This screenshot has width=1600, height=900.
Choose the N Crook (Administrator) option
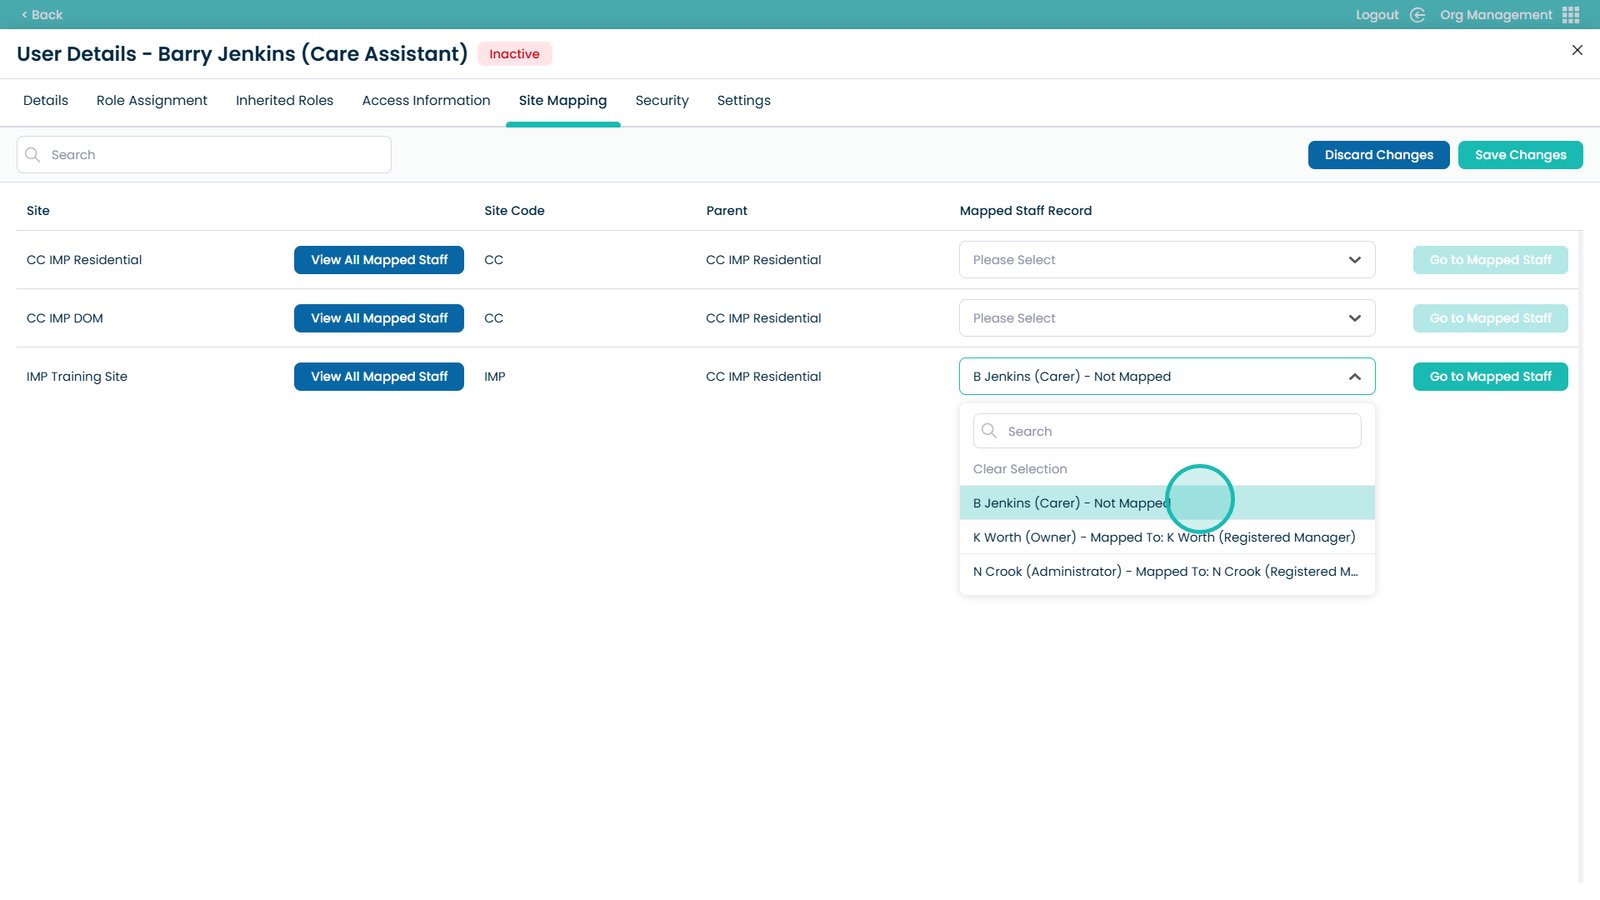[x=1164, y=572]
